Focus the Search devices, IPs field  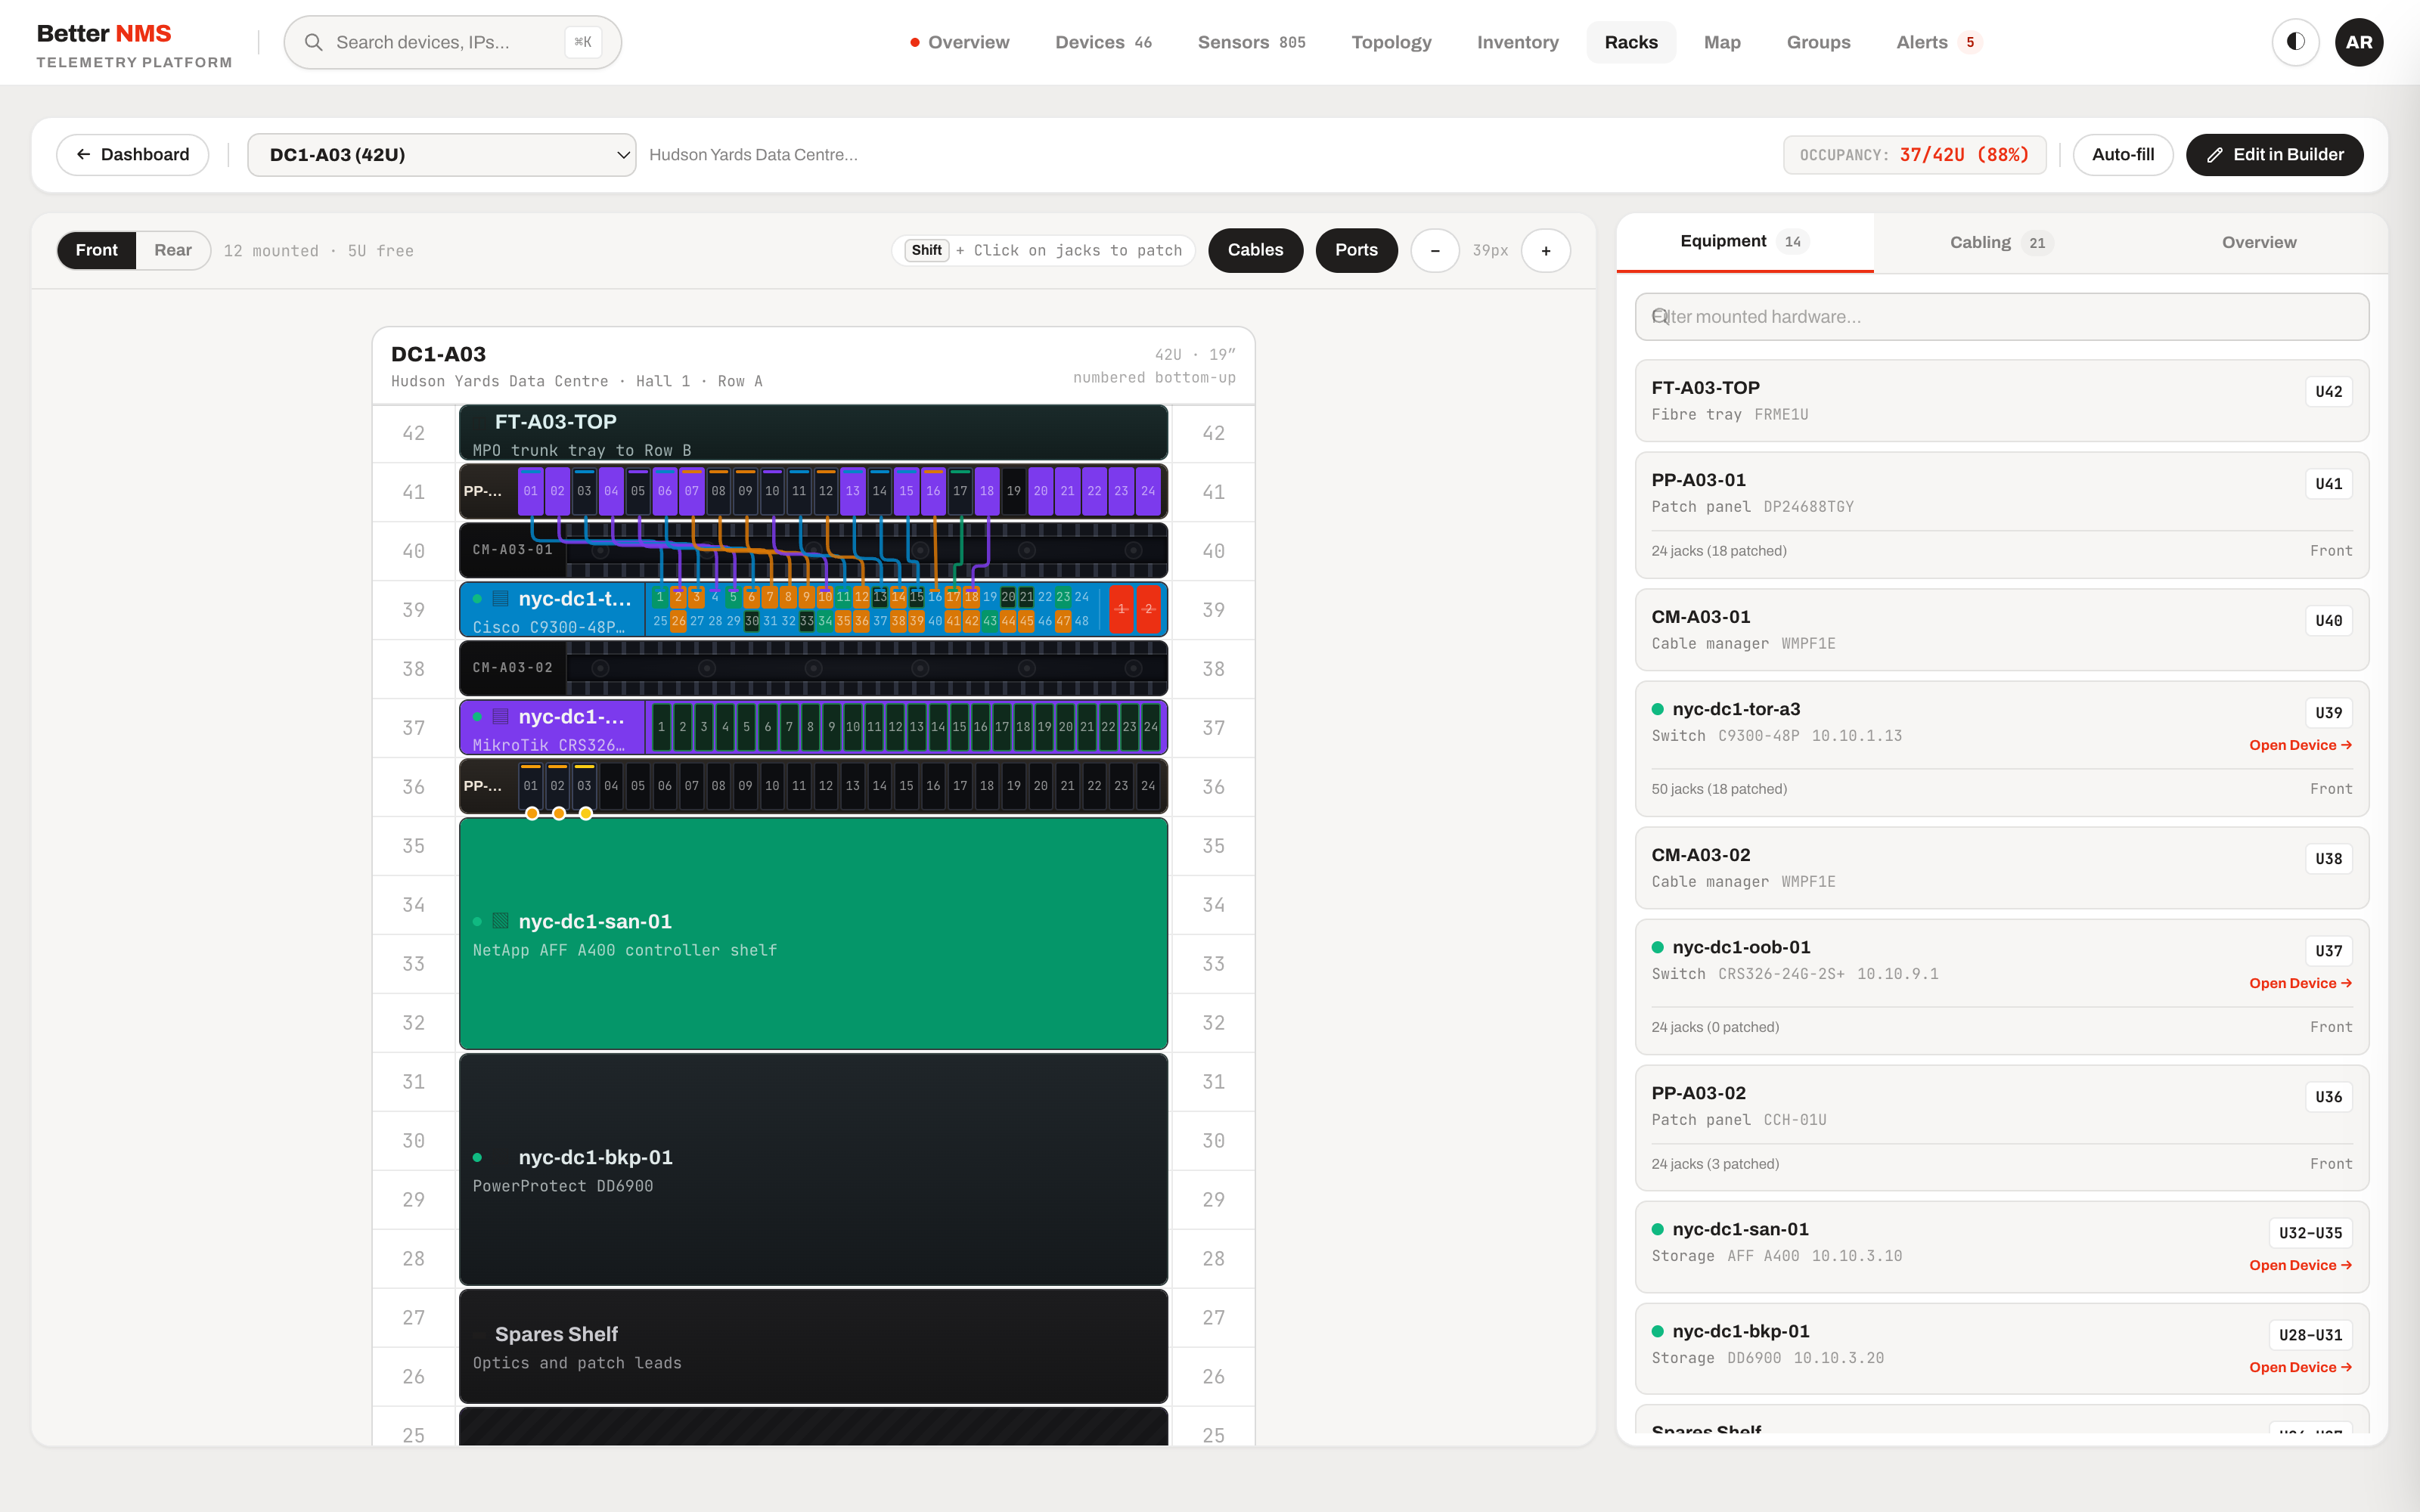[x=452, y=42]
